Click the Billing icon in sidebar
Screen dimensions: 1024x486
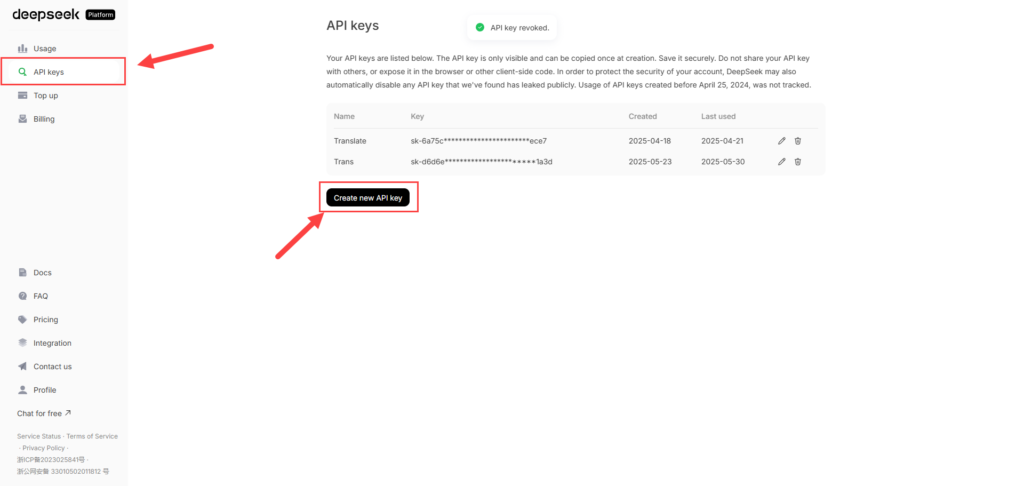pyautogui.click(x=23, y=119)
